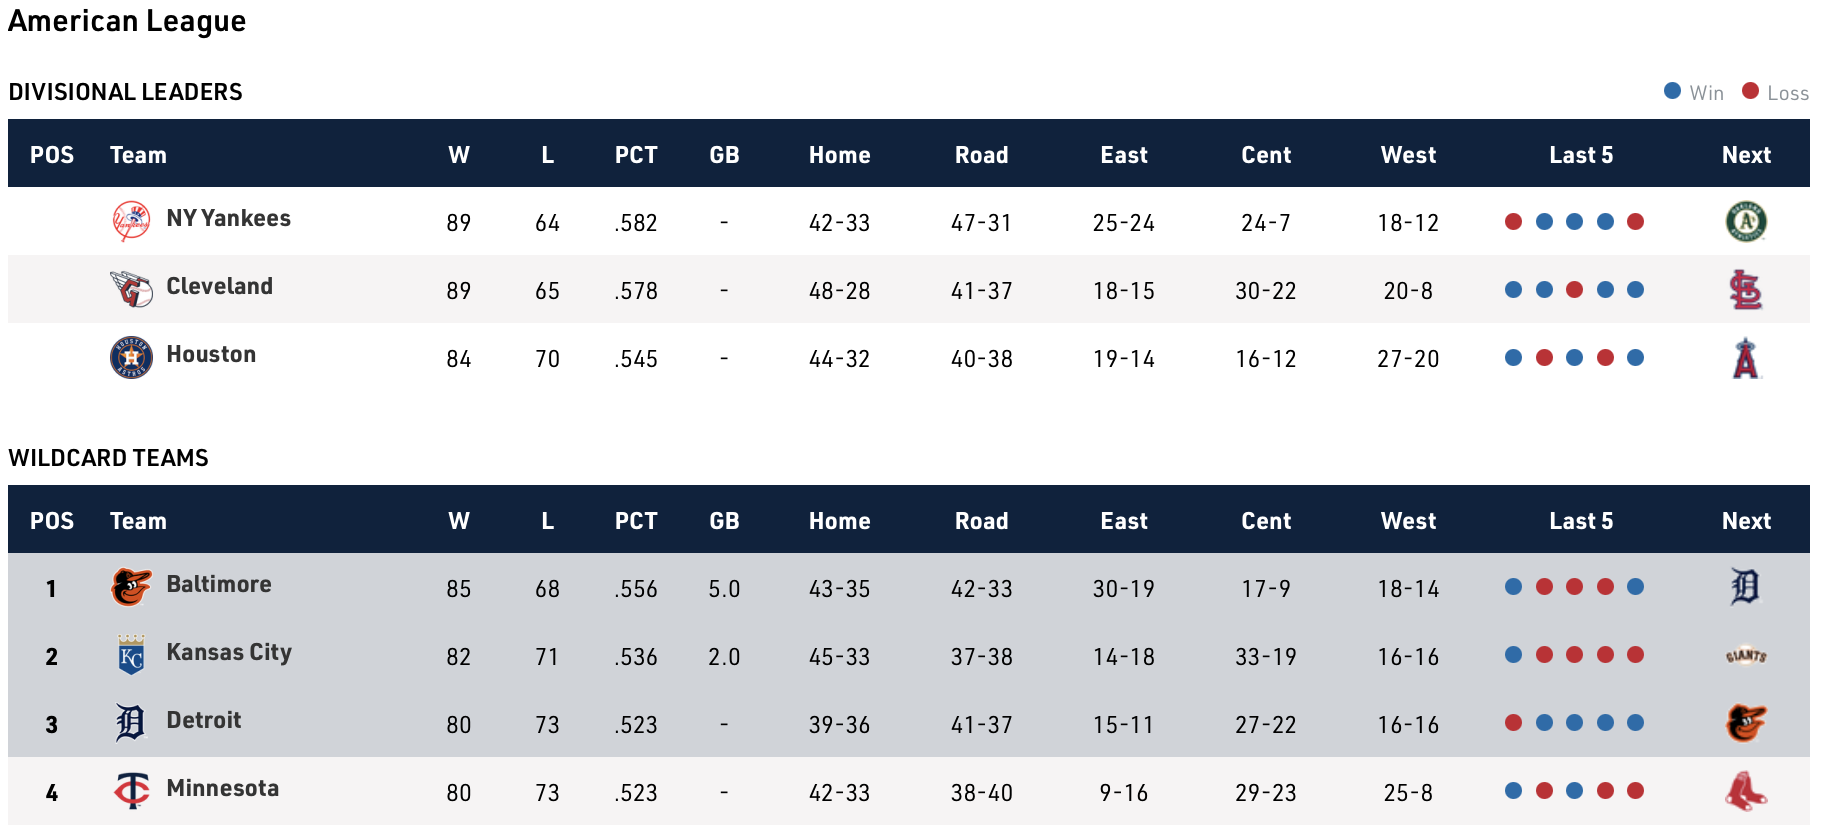
Task: Open Cleveland's next opponent Cardinals logo
Action: (1746, 289)
